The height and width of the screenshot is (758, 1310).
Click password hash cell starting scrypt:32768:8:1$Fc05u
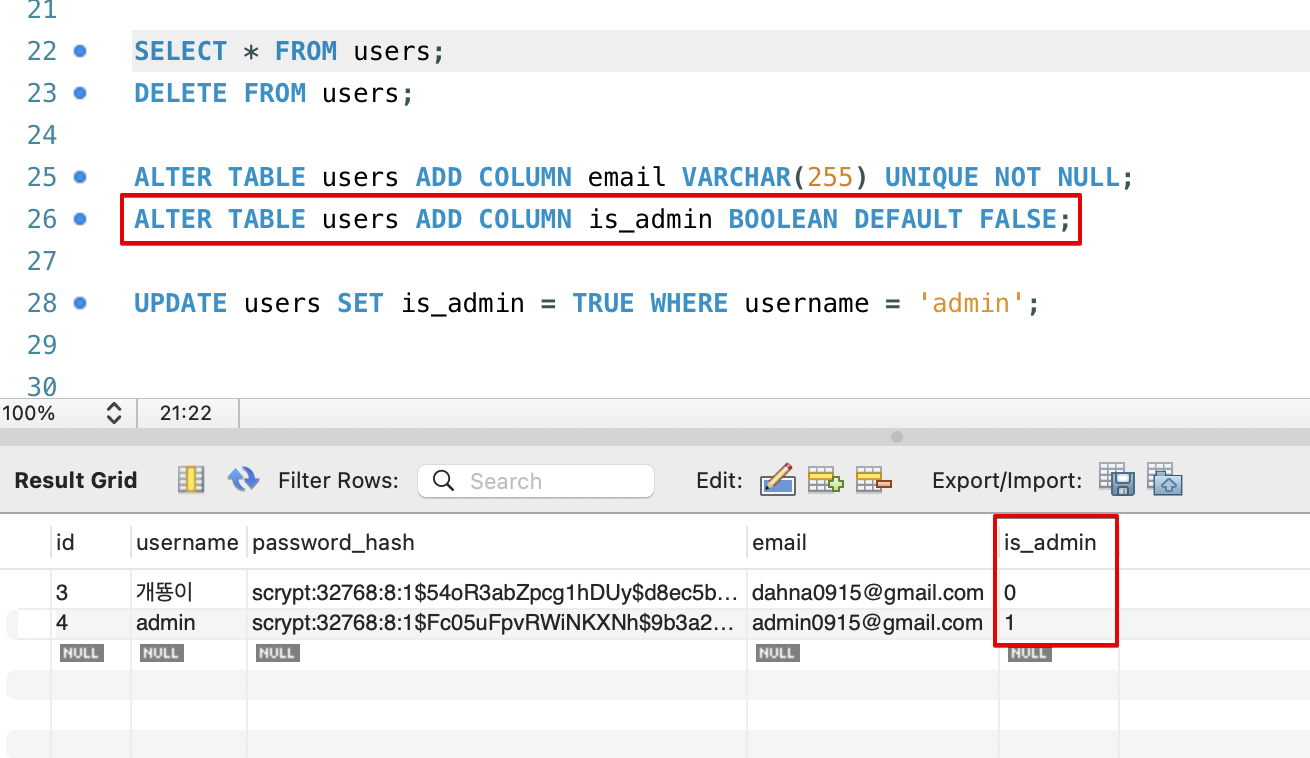point(497,623)
